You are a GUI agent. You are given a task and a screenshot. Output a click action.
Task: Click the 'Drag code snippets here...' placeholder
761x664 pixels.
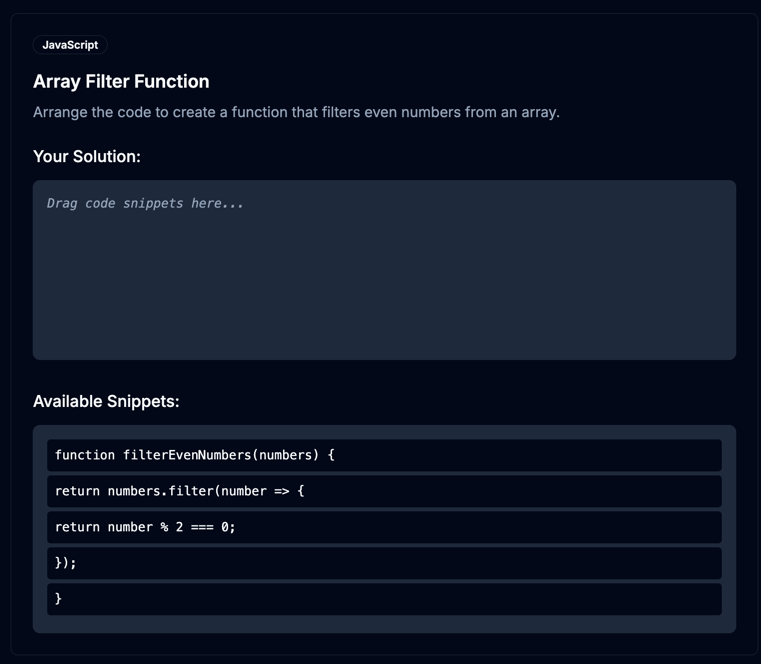click(x=145, y=203)
